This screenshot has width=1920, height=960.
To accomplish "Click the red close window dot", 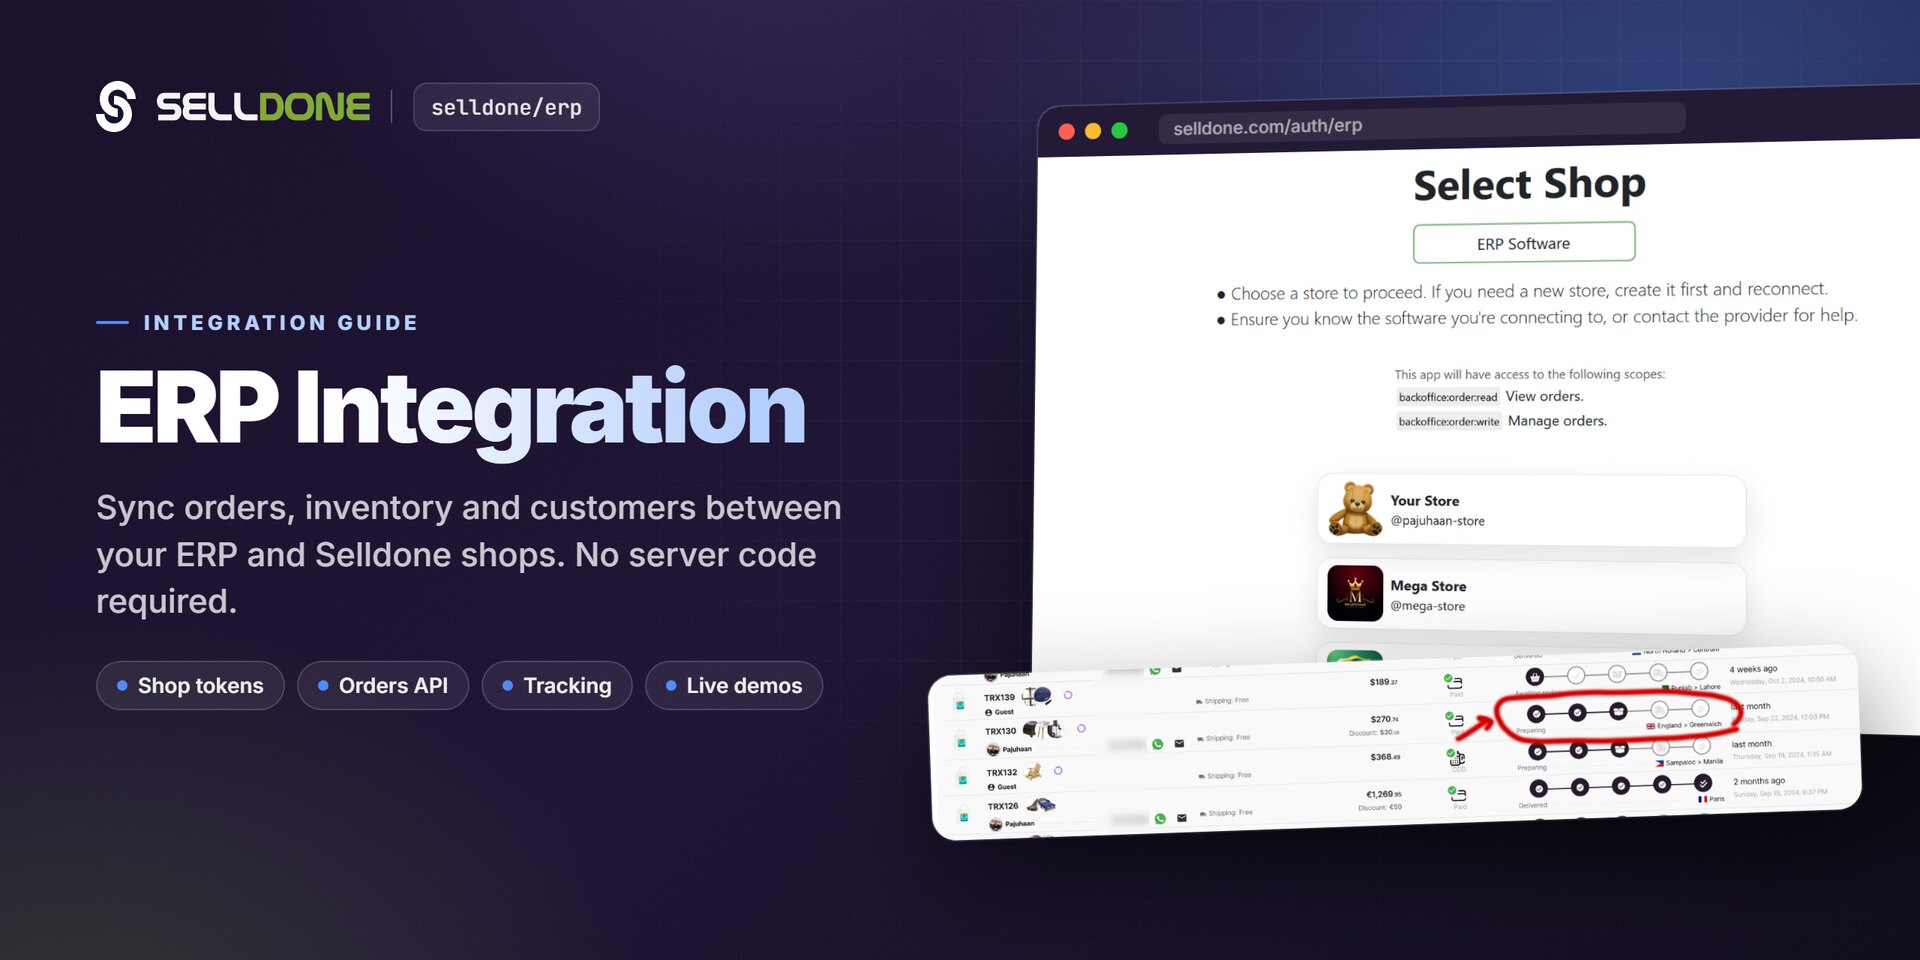I will click(x=1066, y=132).
